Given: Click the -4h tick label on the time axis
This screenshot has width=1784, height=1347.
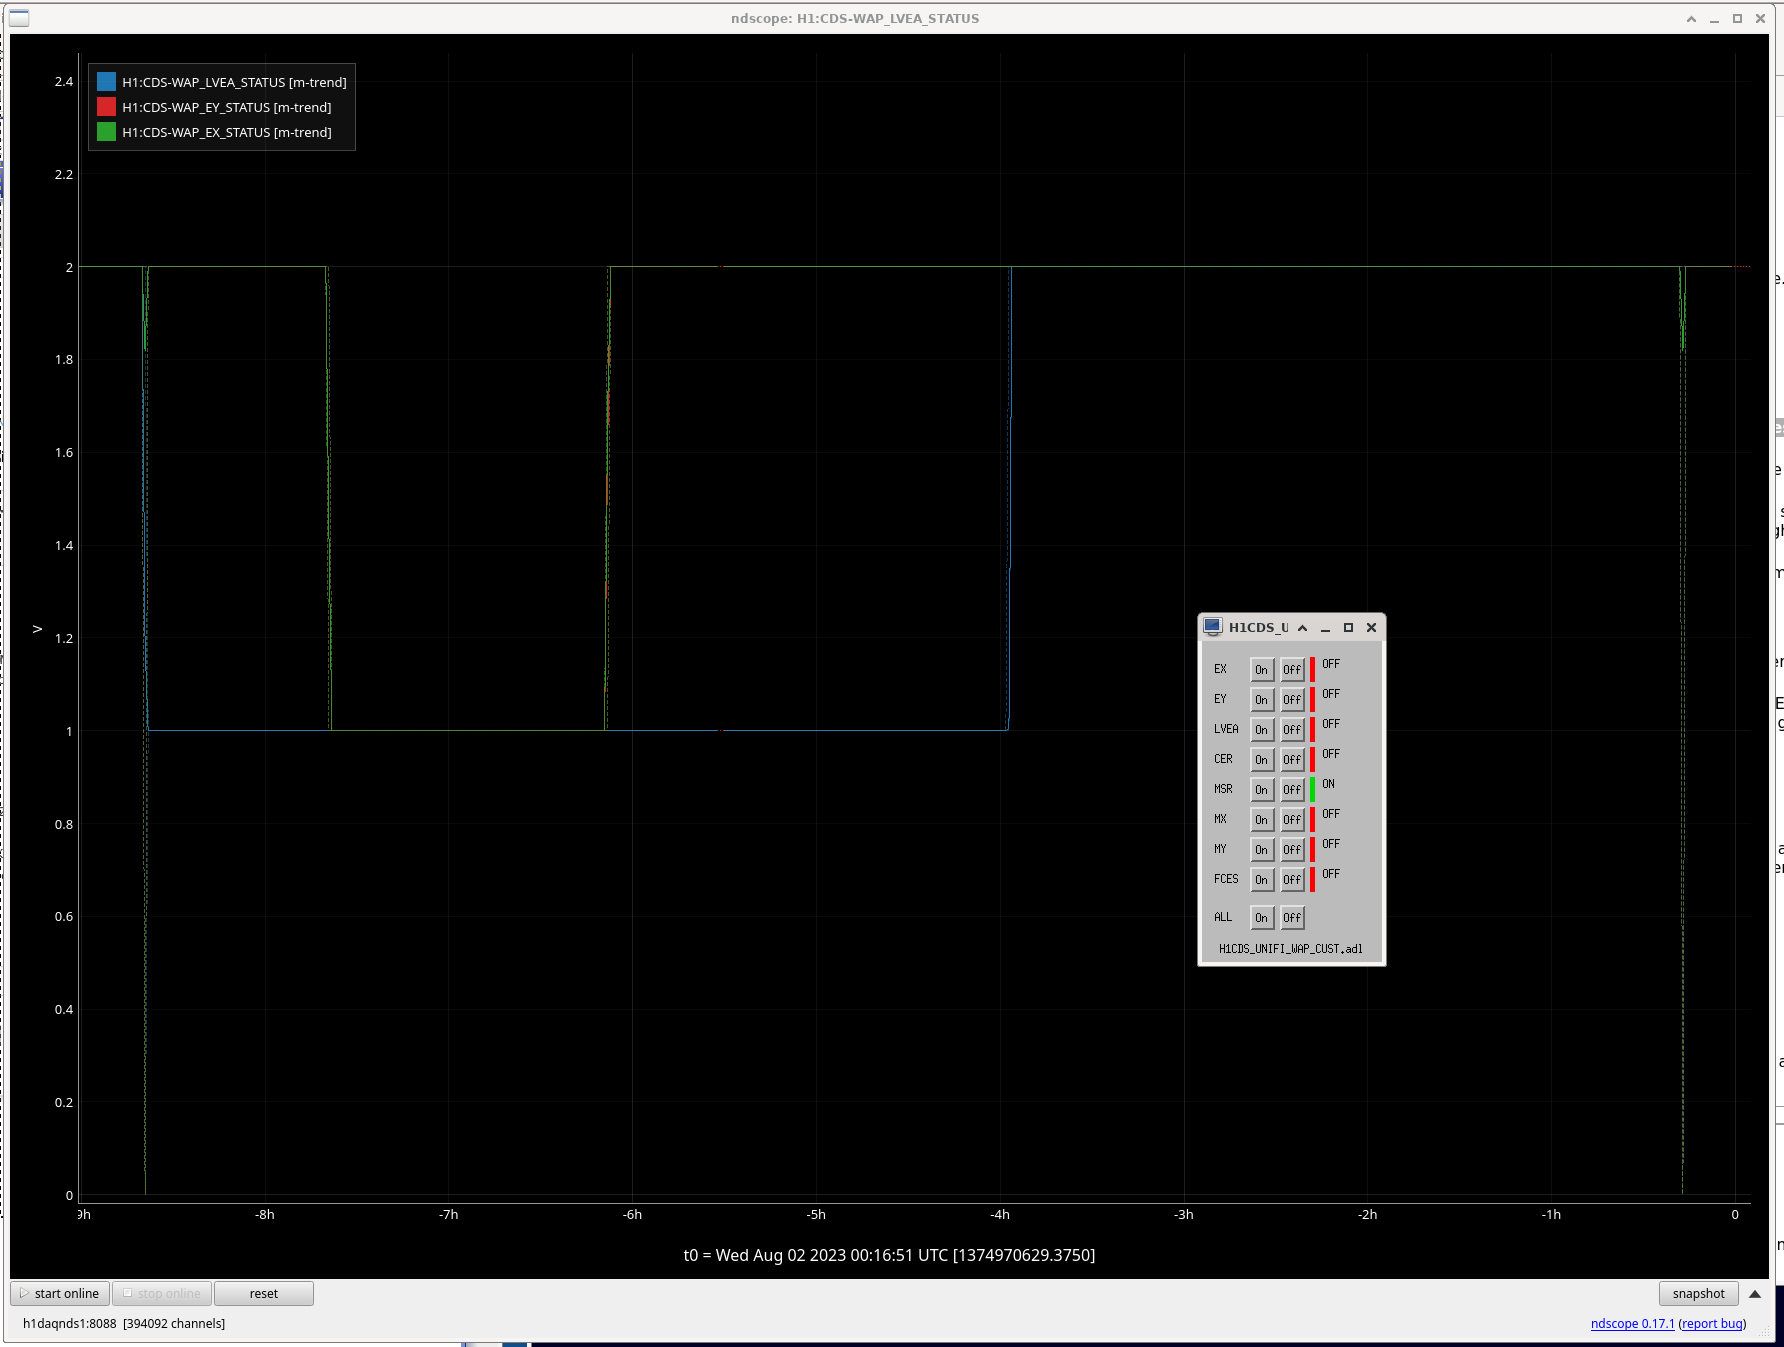Looking at the screenshot, I should click(1000, 1214).
